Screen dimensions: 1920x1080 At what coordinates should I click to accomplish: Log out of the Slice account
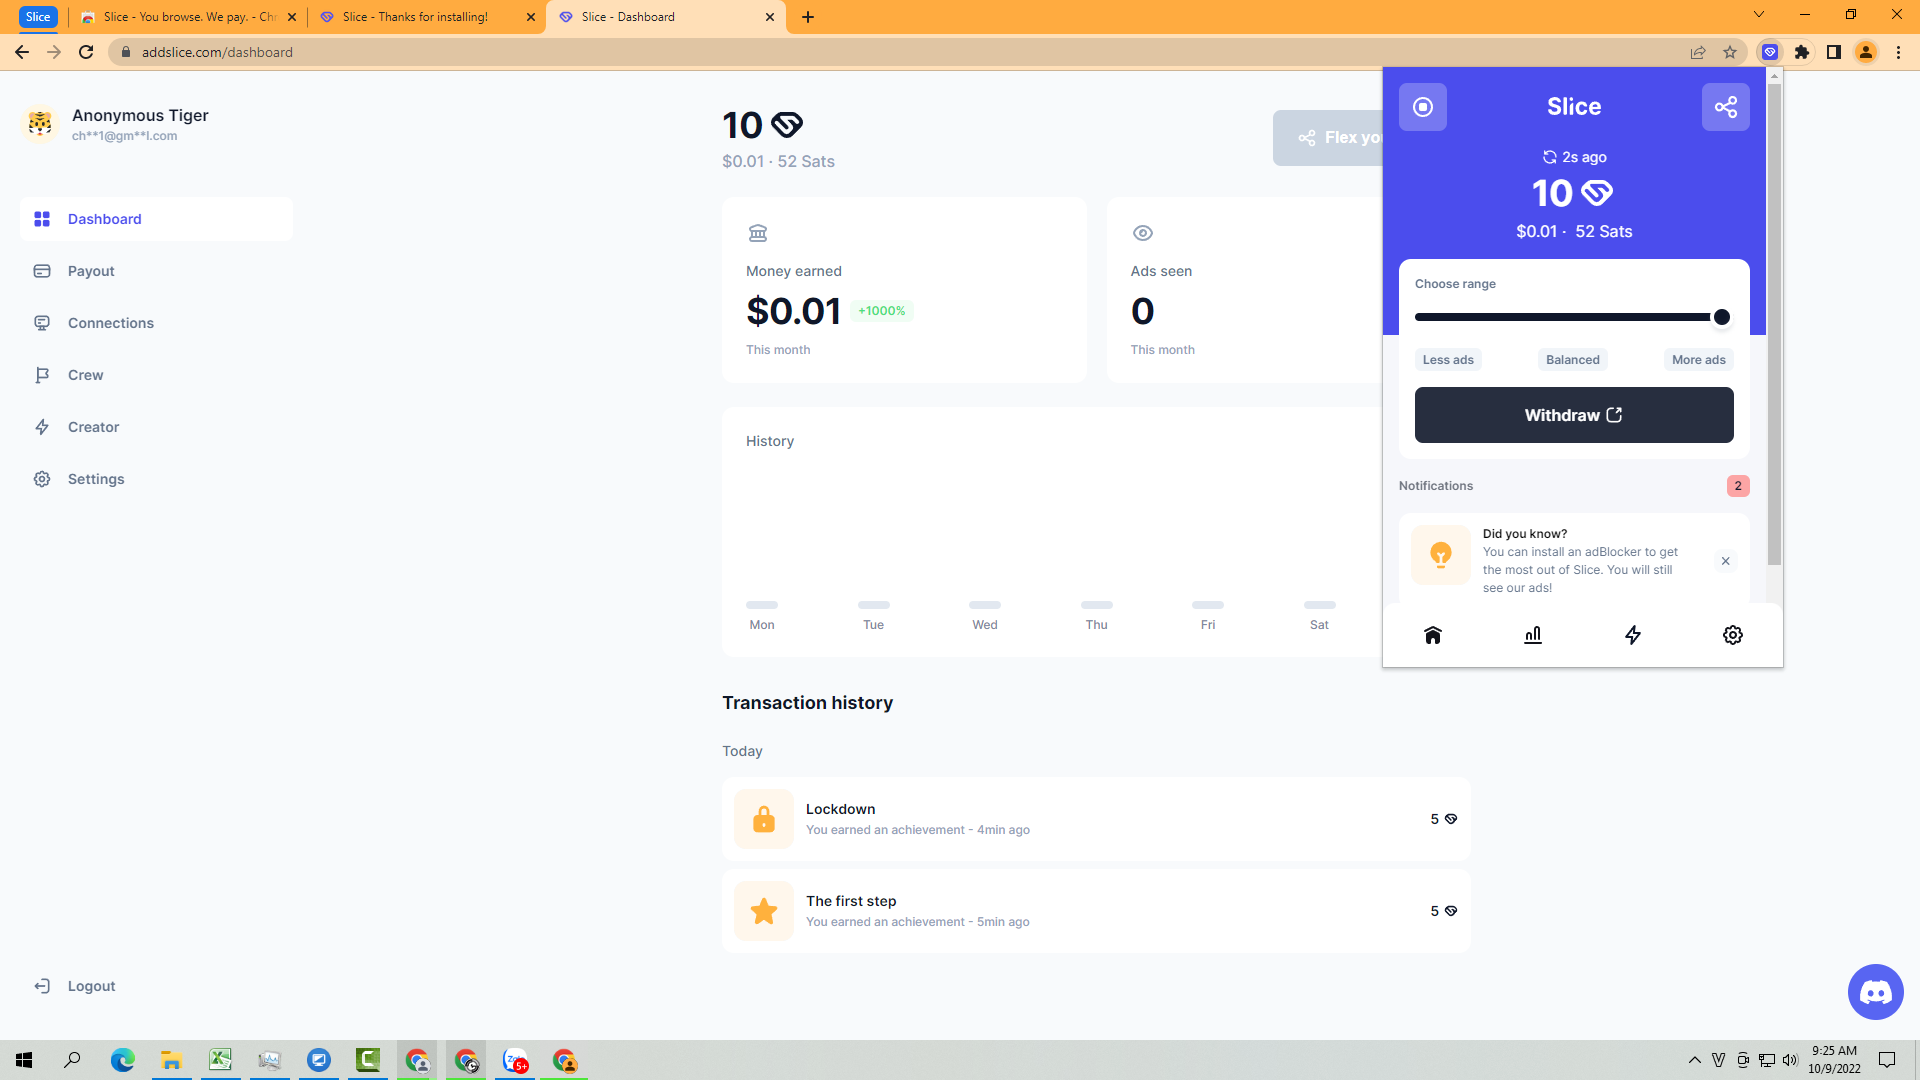pyautogui.click(x=90, y=986)
